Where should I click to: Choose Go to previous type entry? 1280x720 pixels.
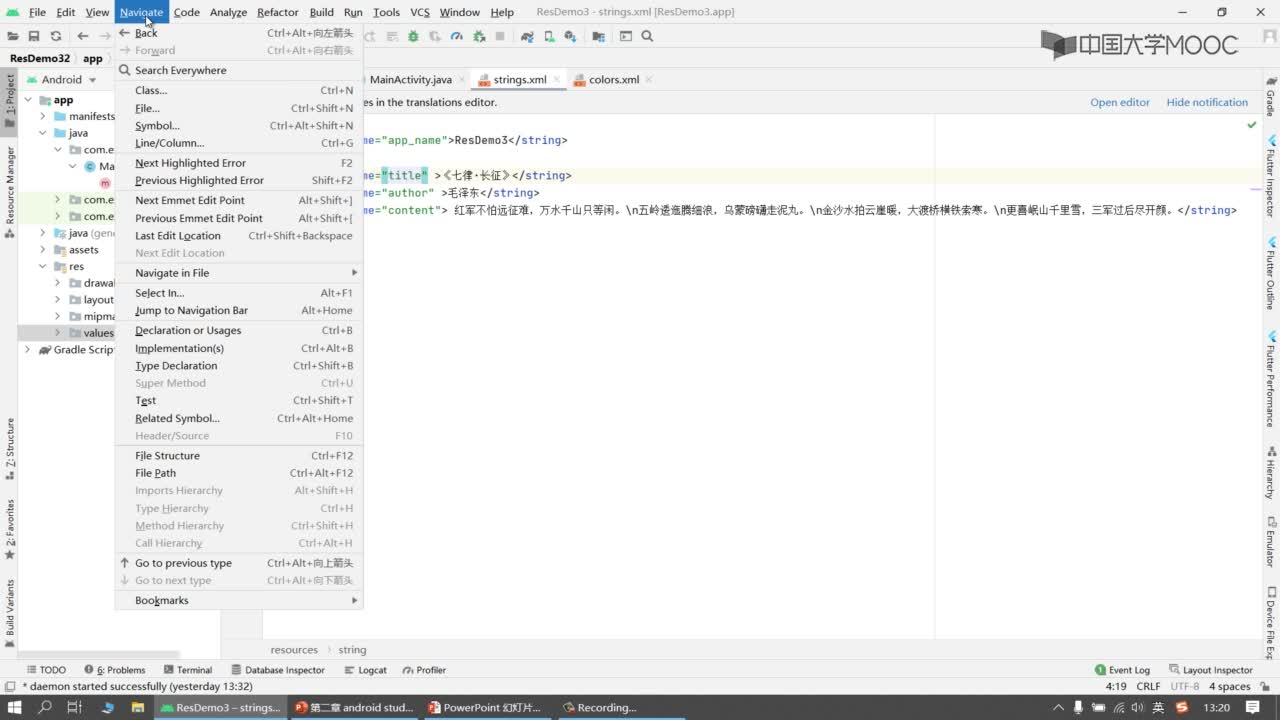pos(239,563)
